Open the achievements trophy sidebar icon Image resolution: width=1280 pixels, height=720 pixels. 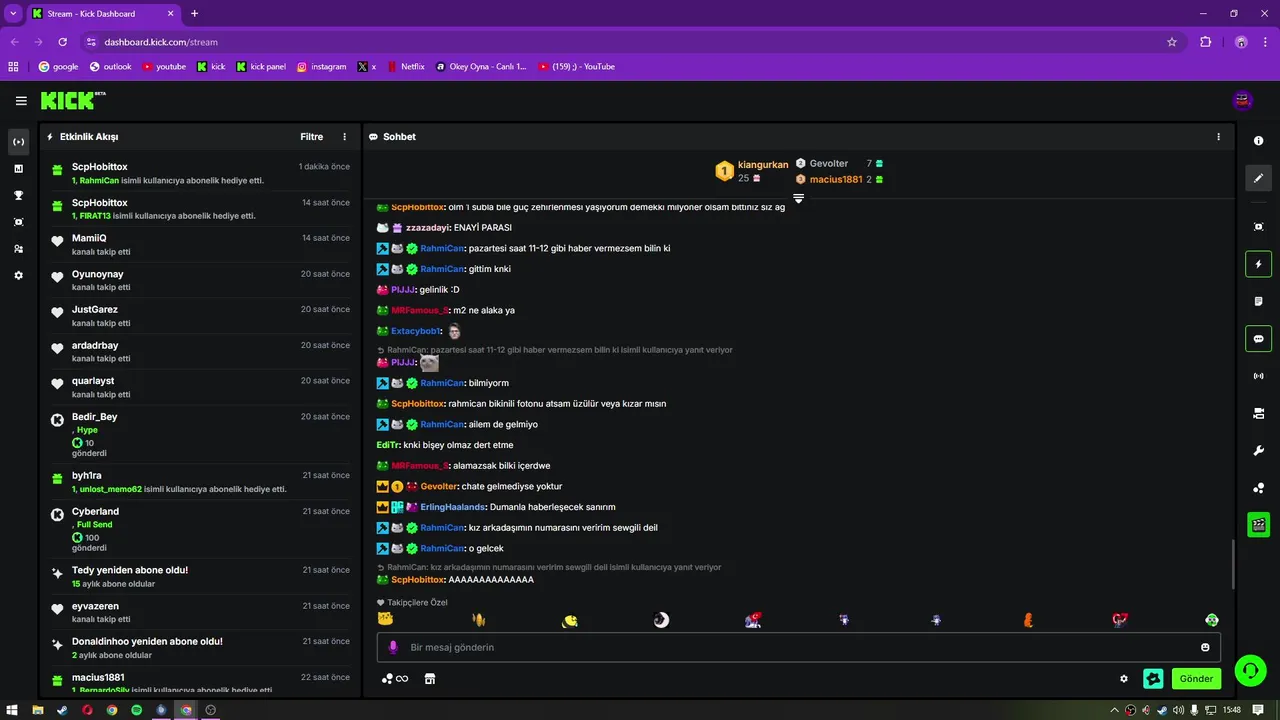[x=18, y=195]
